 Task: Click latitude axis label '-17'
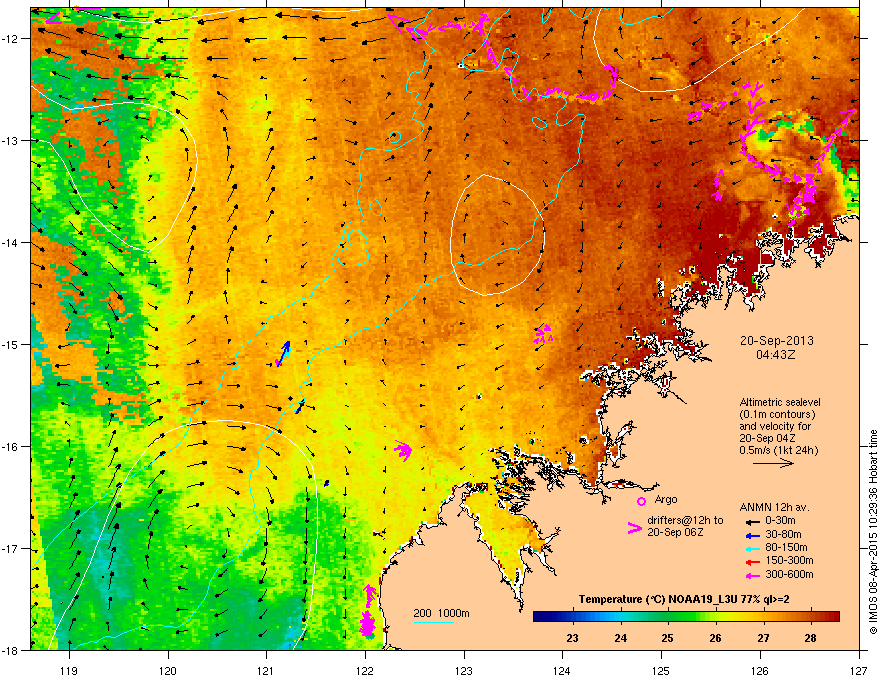pos(11,549)
